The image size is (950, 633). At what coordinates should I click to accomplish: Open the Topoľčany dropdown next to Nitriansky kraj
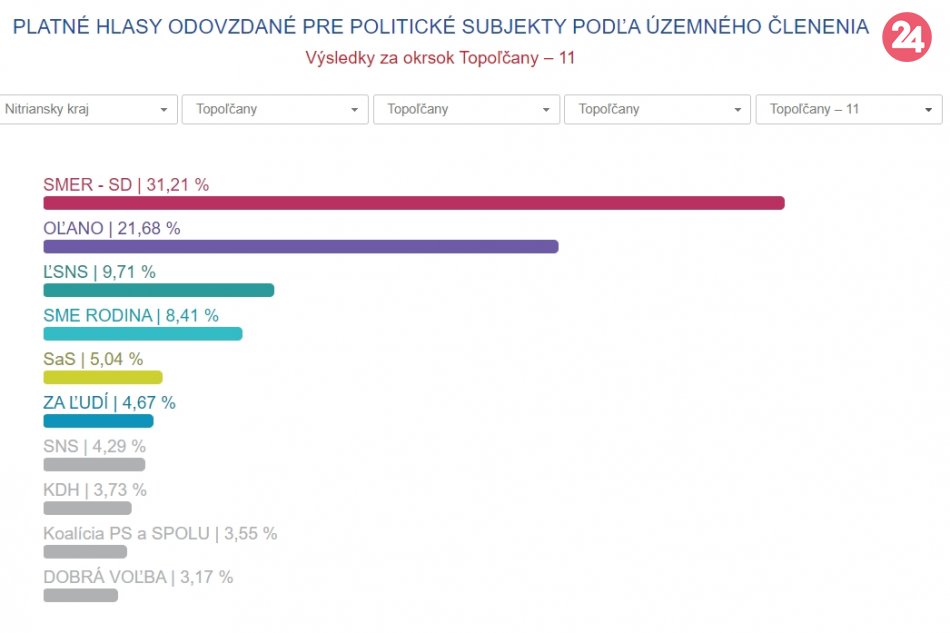pos(274,109)
